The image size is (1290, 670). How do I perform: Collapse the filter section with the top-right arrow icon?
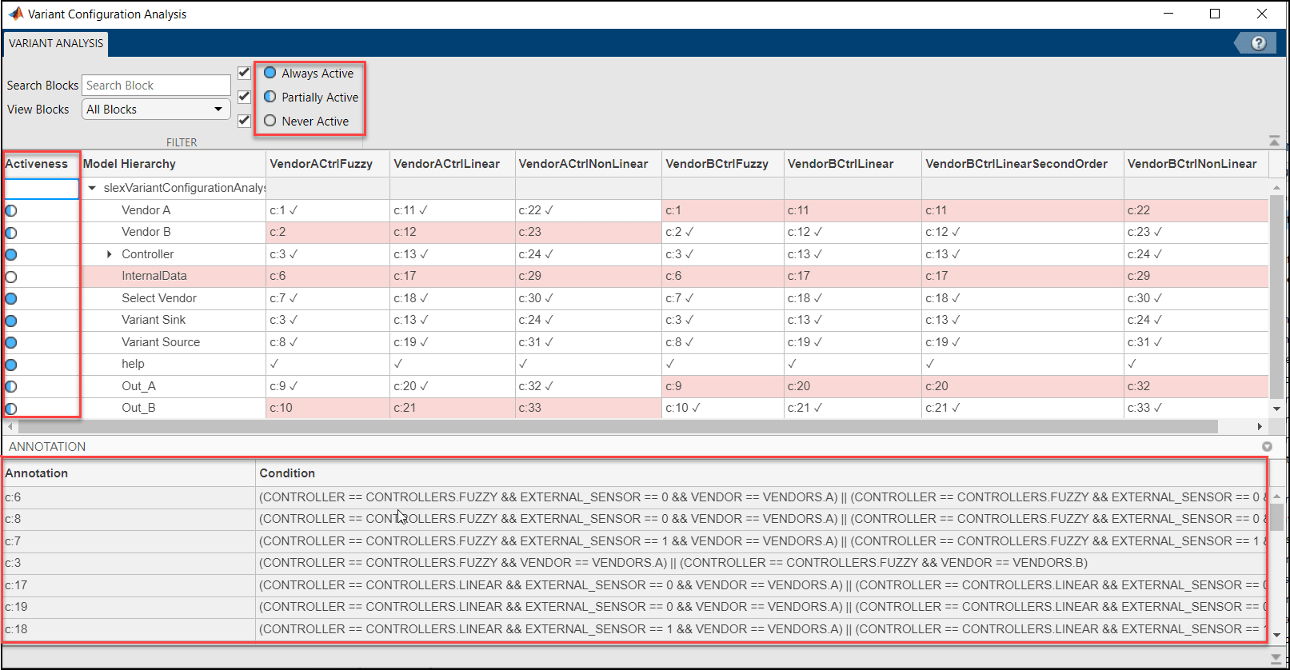click(1274, 141)
